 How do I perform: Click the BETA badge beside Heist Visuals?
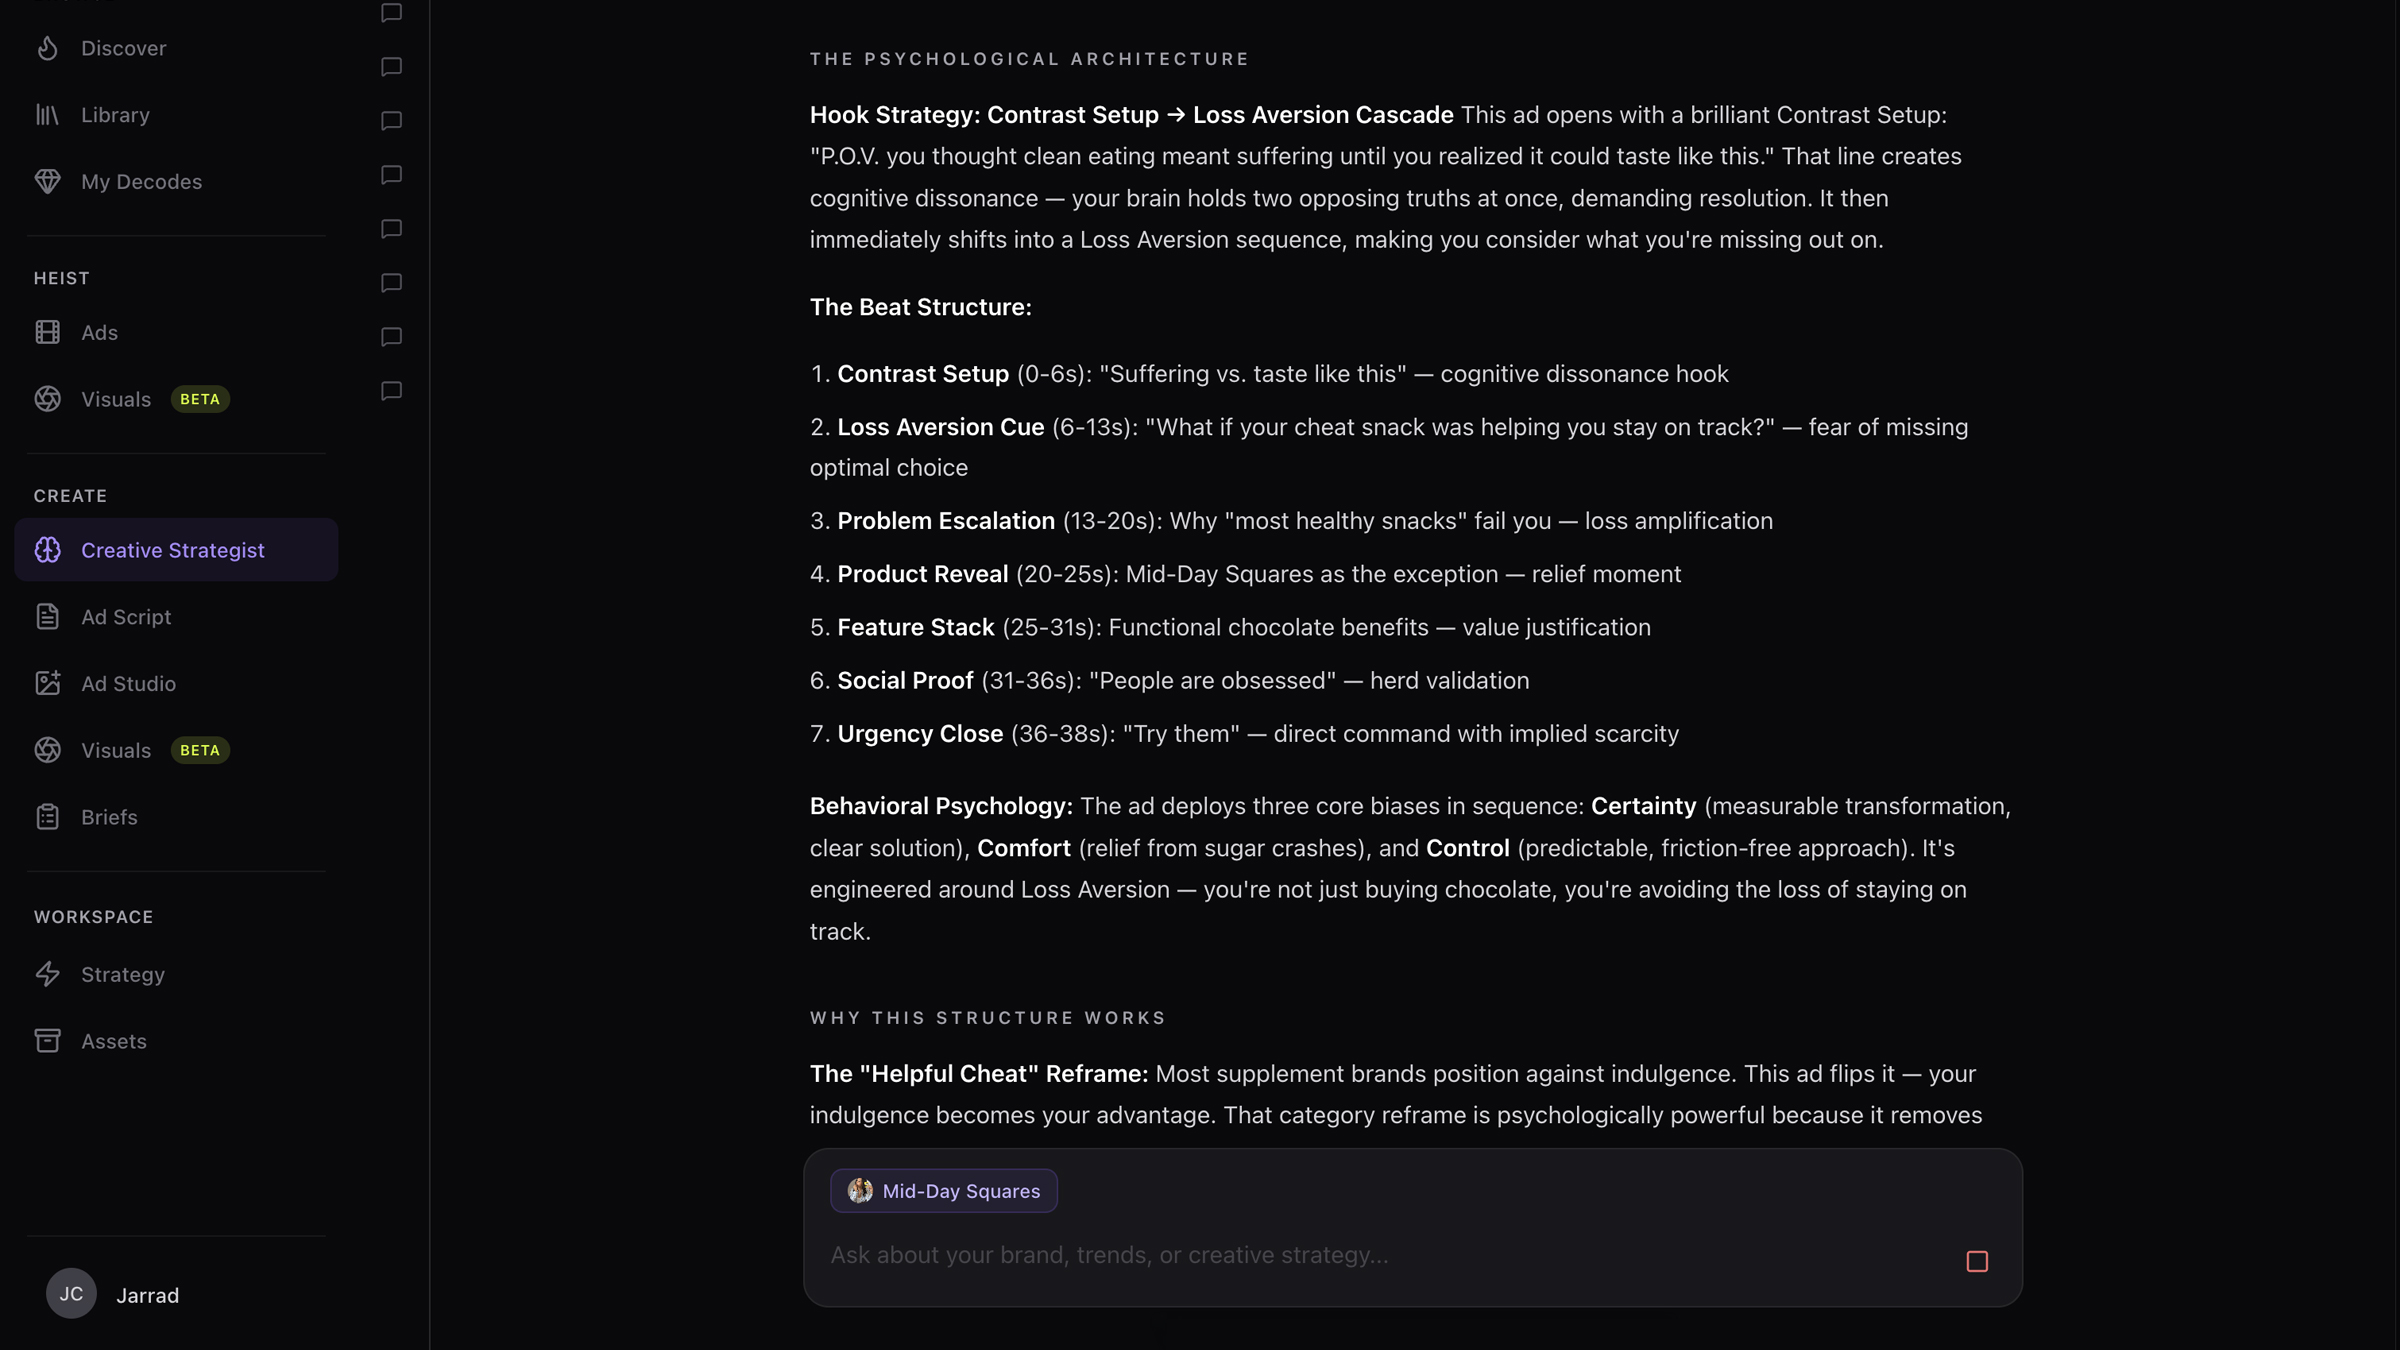point(200,399)
